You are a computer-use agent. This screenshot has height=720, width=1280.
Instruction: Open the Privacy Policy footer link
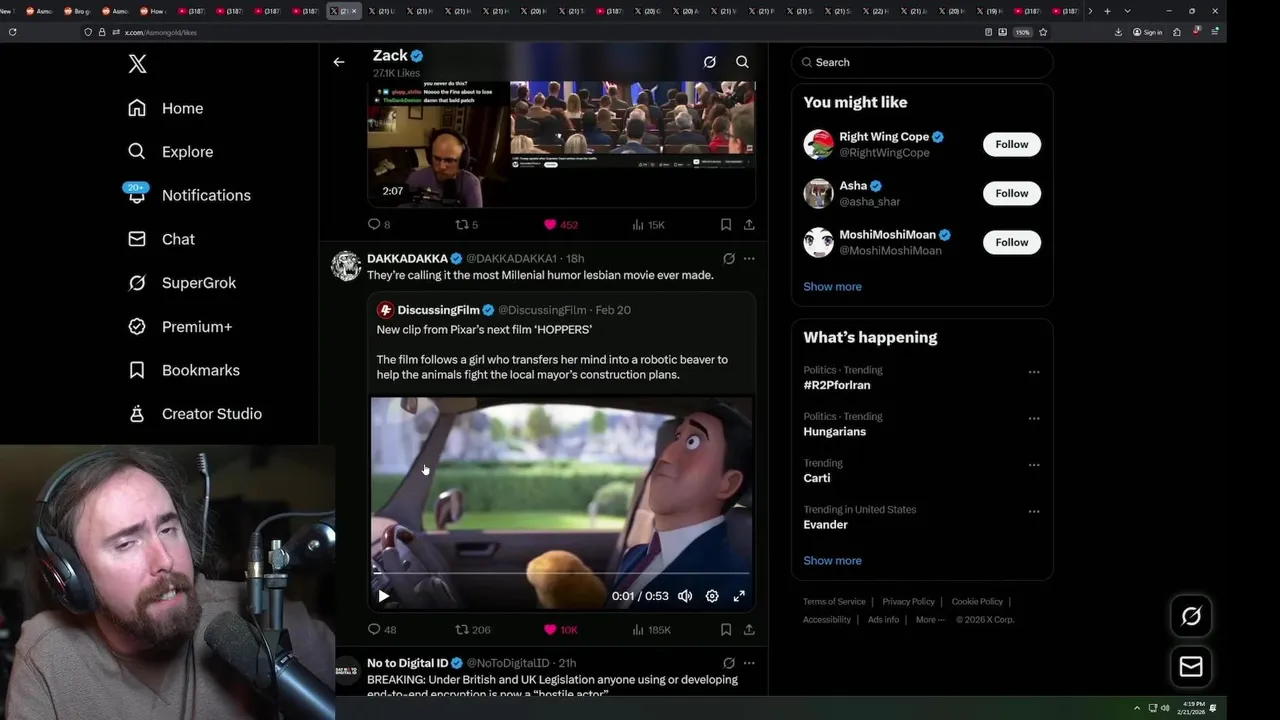pyautogui.click(x=908, y=602)
